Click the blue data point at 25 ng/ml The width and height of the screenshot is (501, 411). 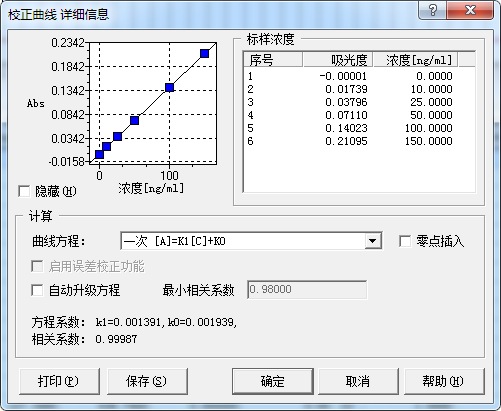tap(117, 136)
